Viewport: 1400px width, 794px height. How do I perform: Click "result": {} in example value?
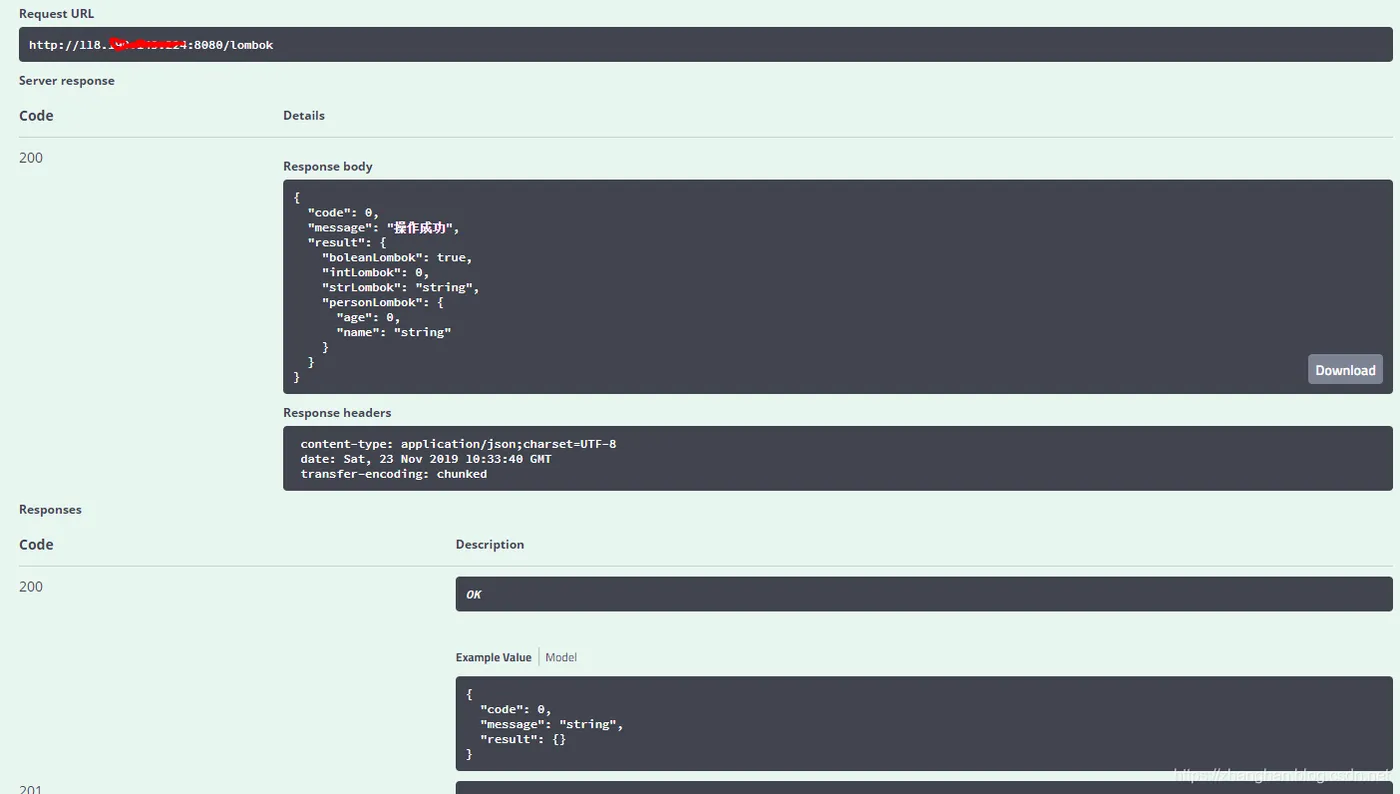(523, 739)
